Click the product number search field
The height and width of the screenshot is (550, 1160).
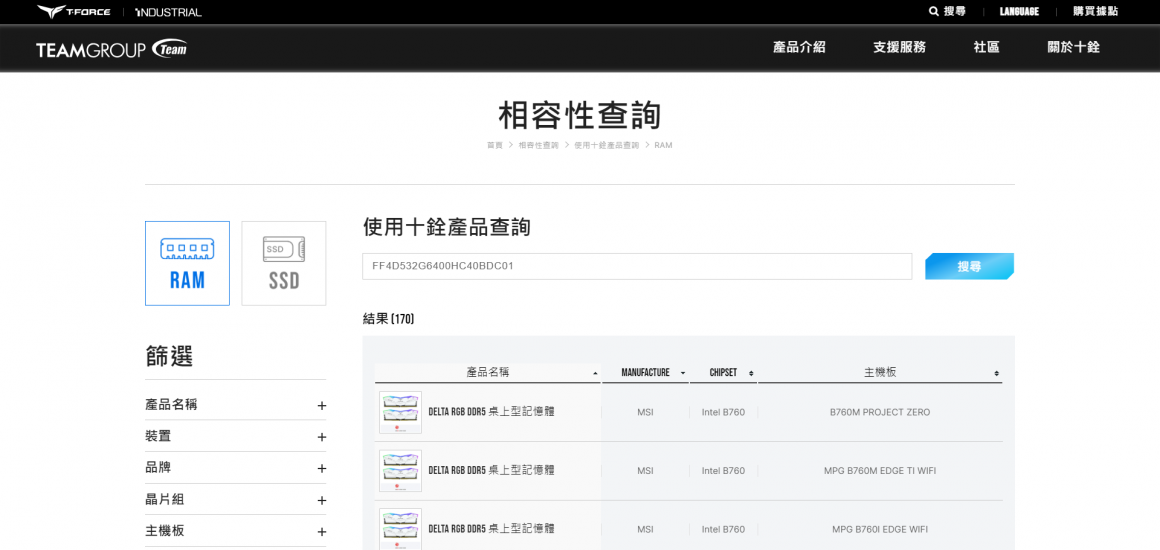coord(636,266)
